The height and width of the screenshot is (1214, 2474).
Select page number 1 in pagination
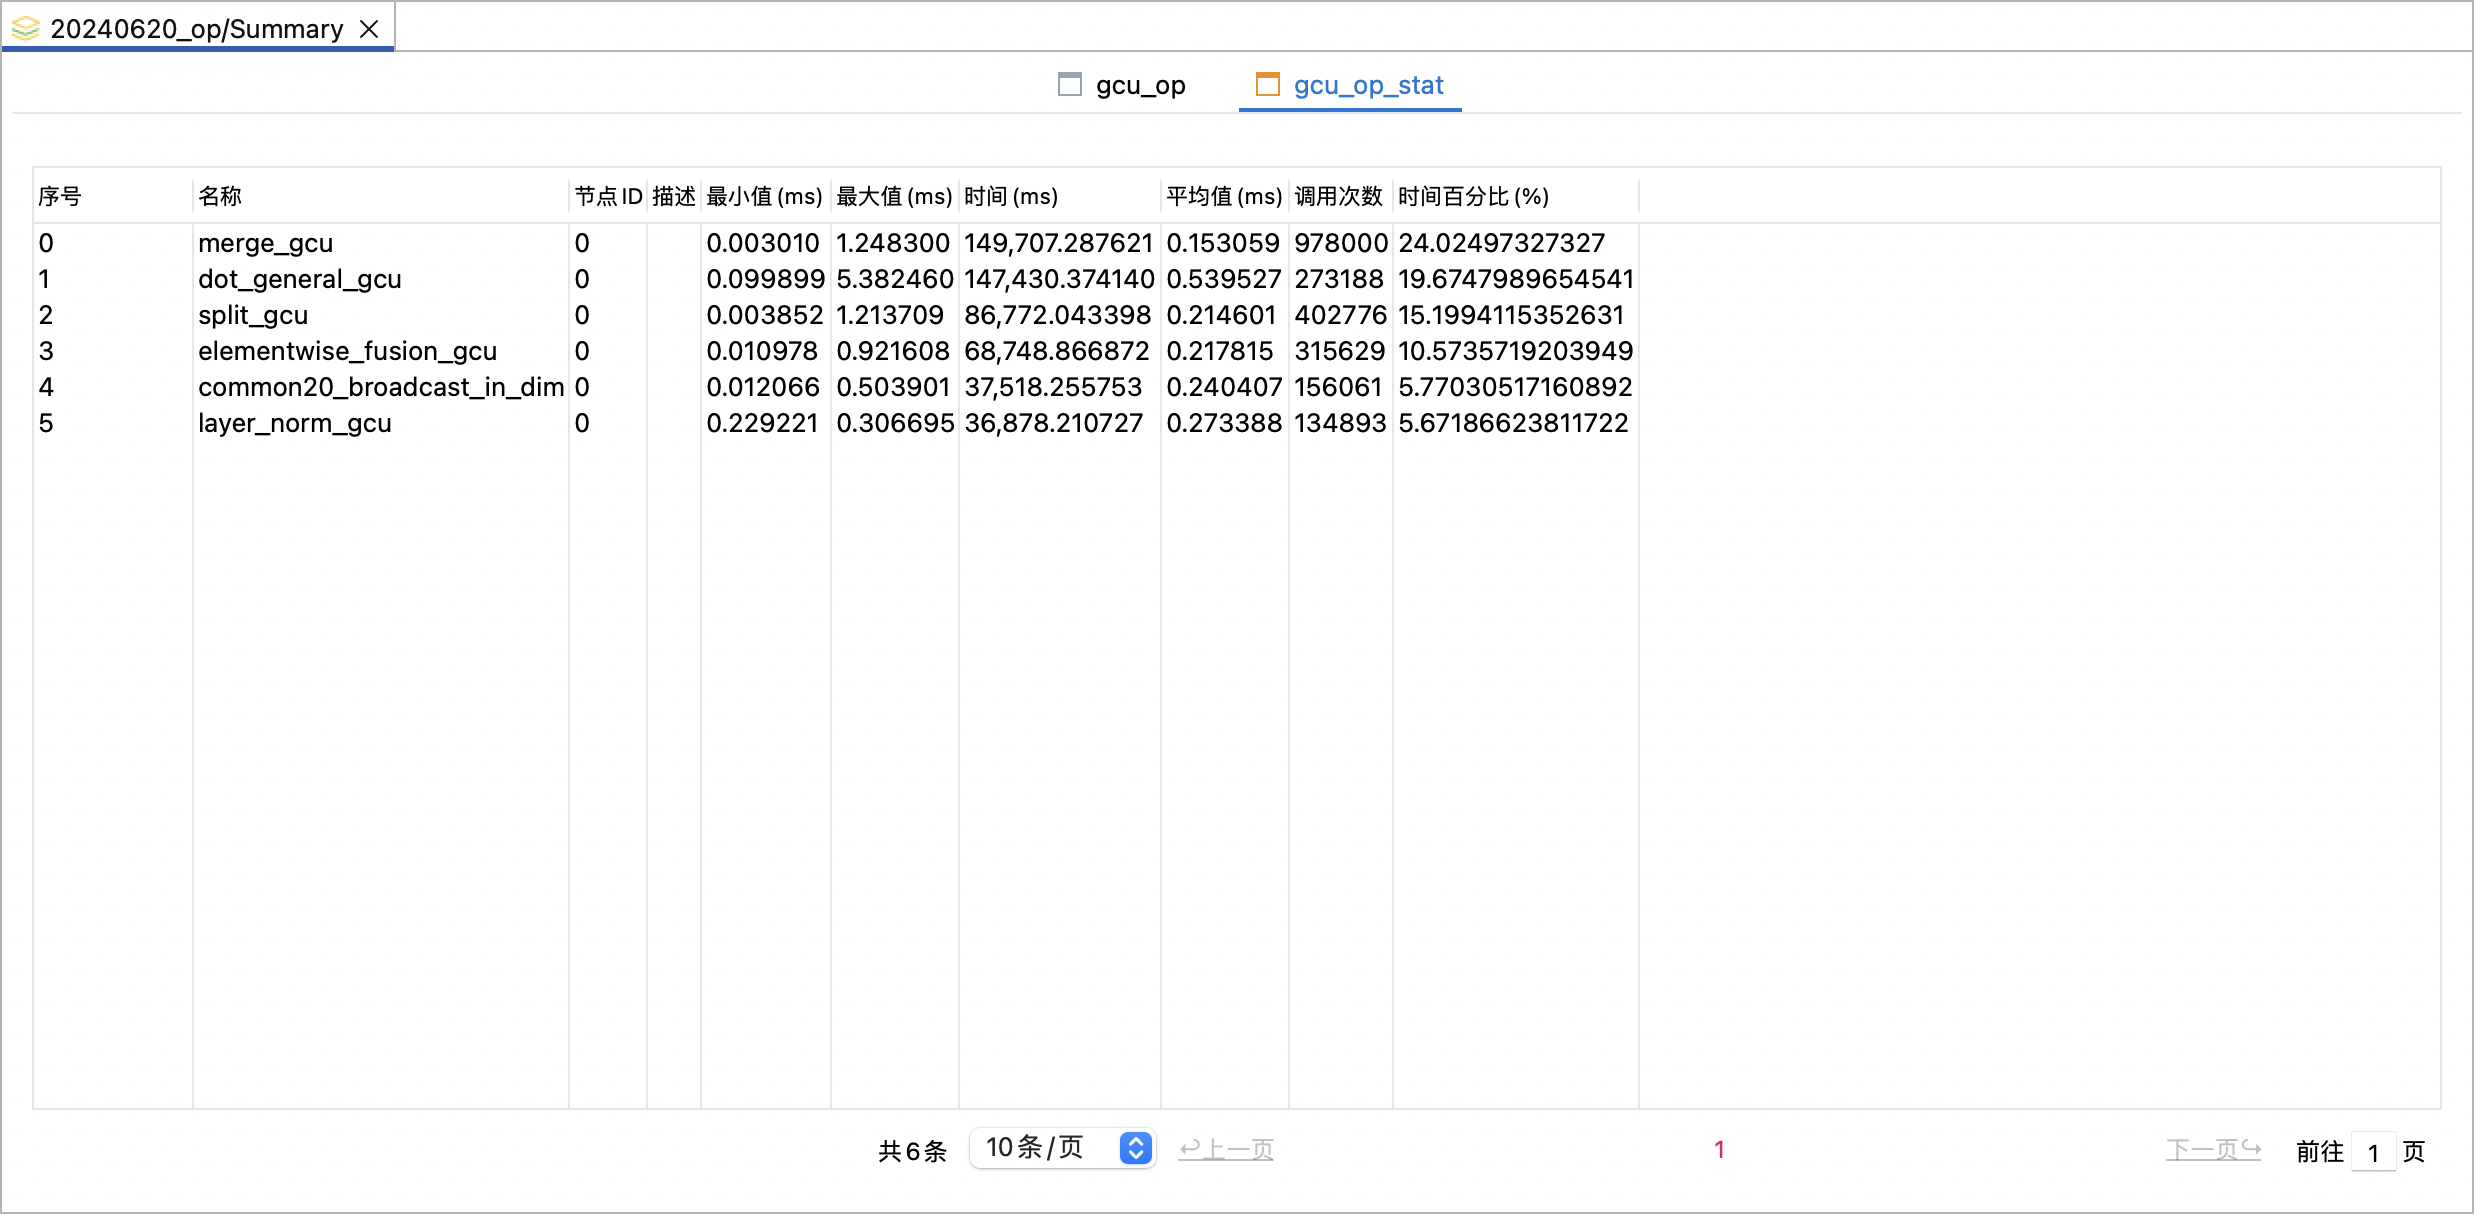(x=1719, y=1150)
